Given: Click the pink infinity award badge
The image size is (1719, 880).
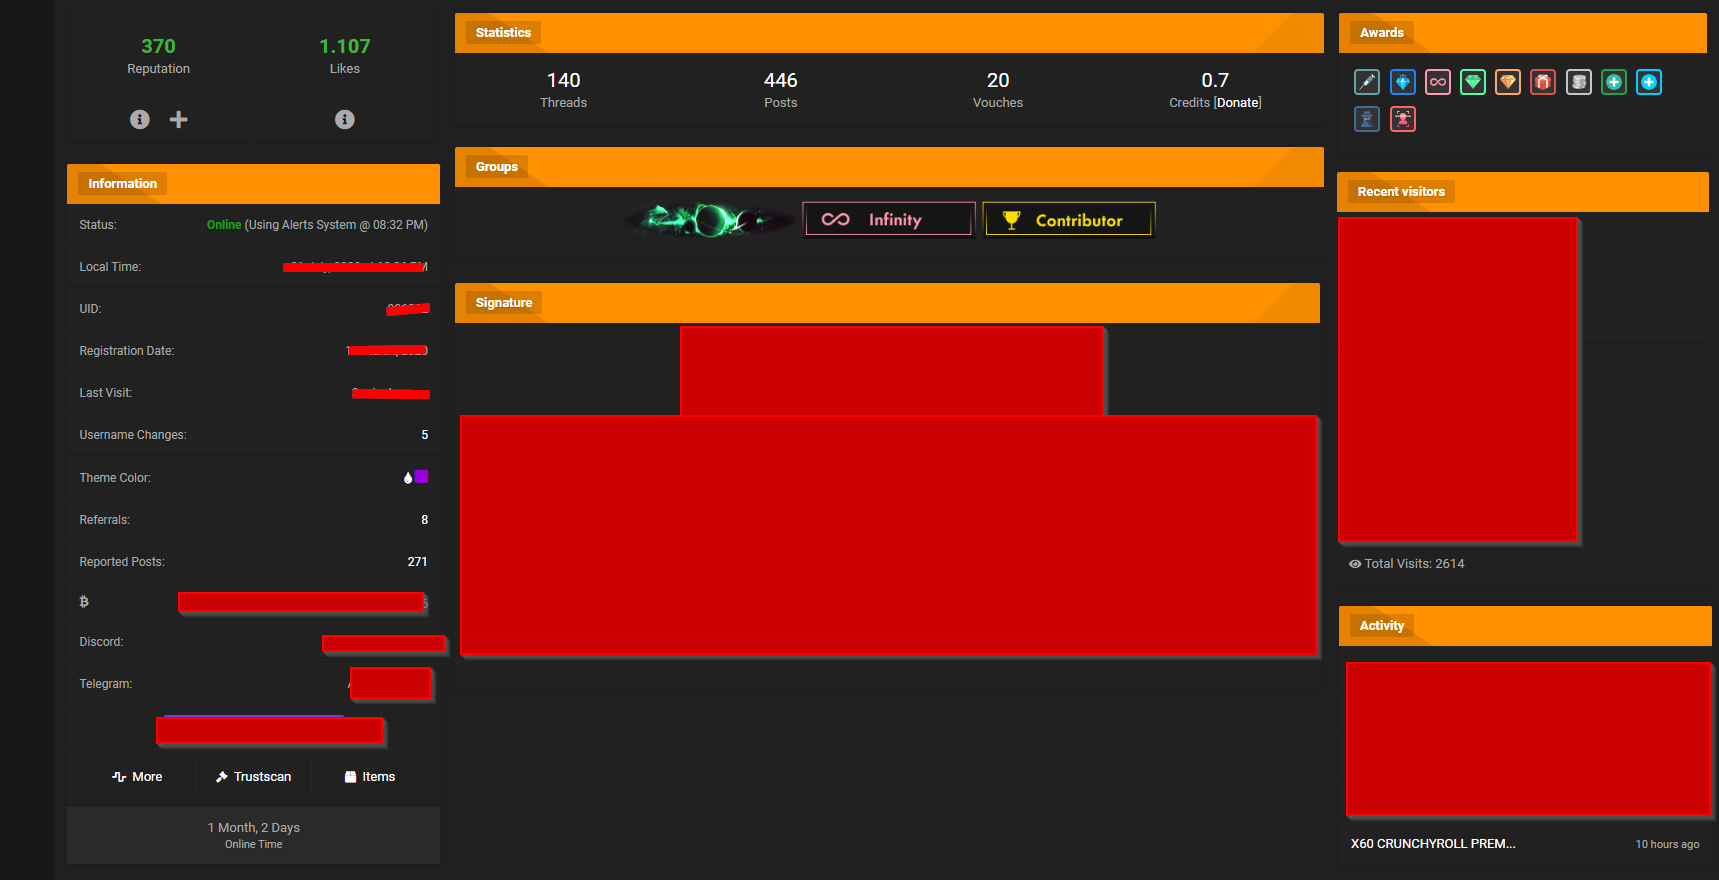Looking at the screenshot, I should (1438, 82).
